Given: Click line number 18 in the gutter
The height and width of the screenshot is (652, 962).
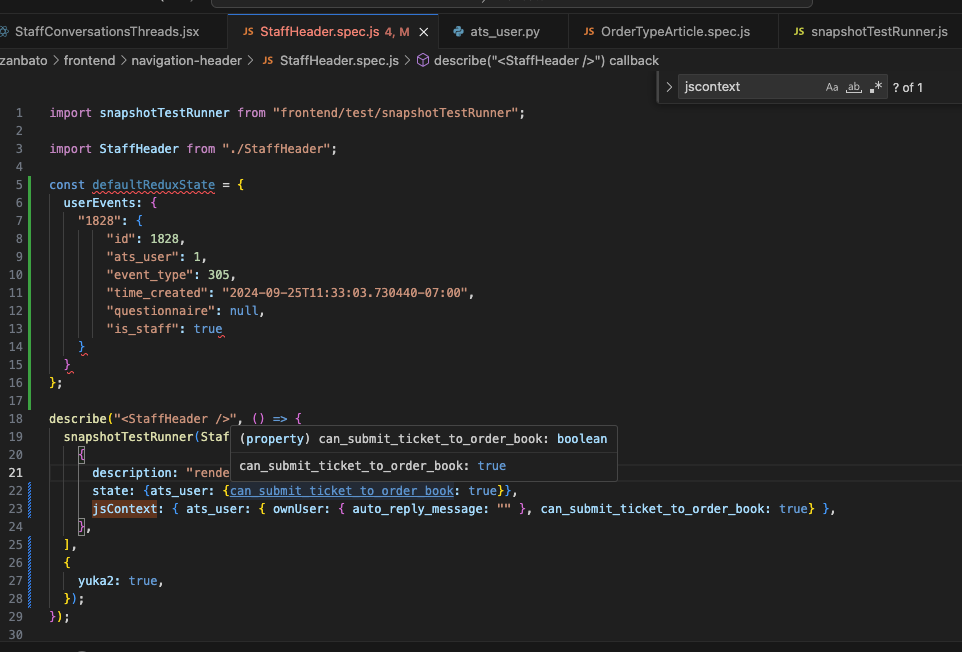Looking at the screenshot, I should [x=15, y=418].
